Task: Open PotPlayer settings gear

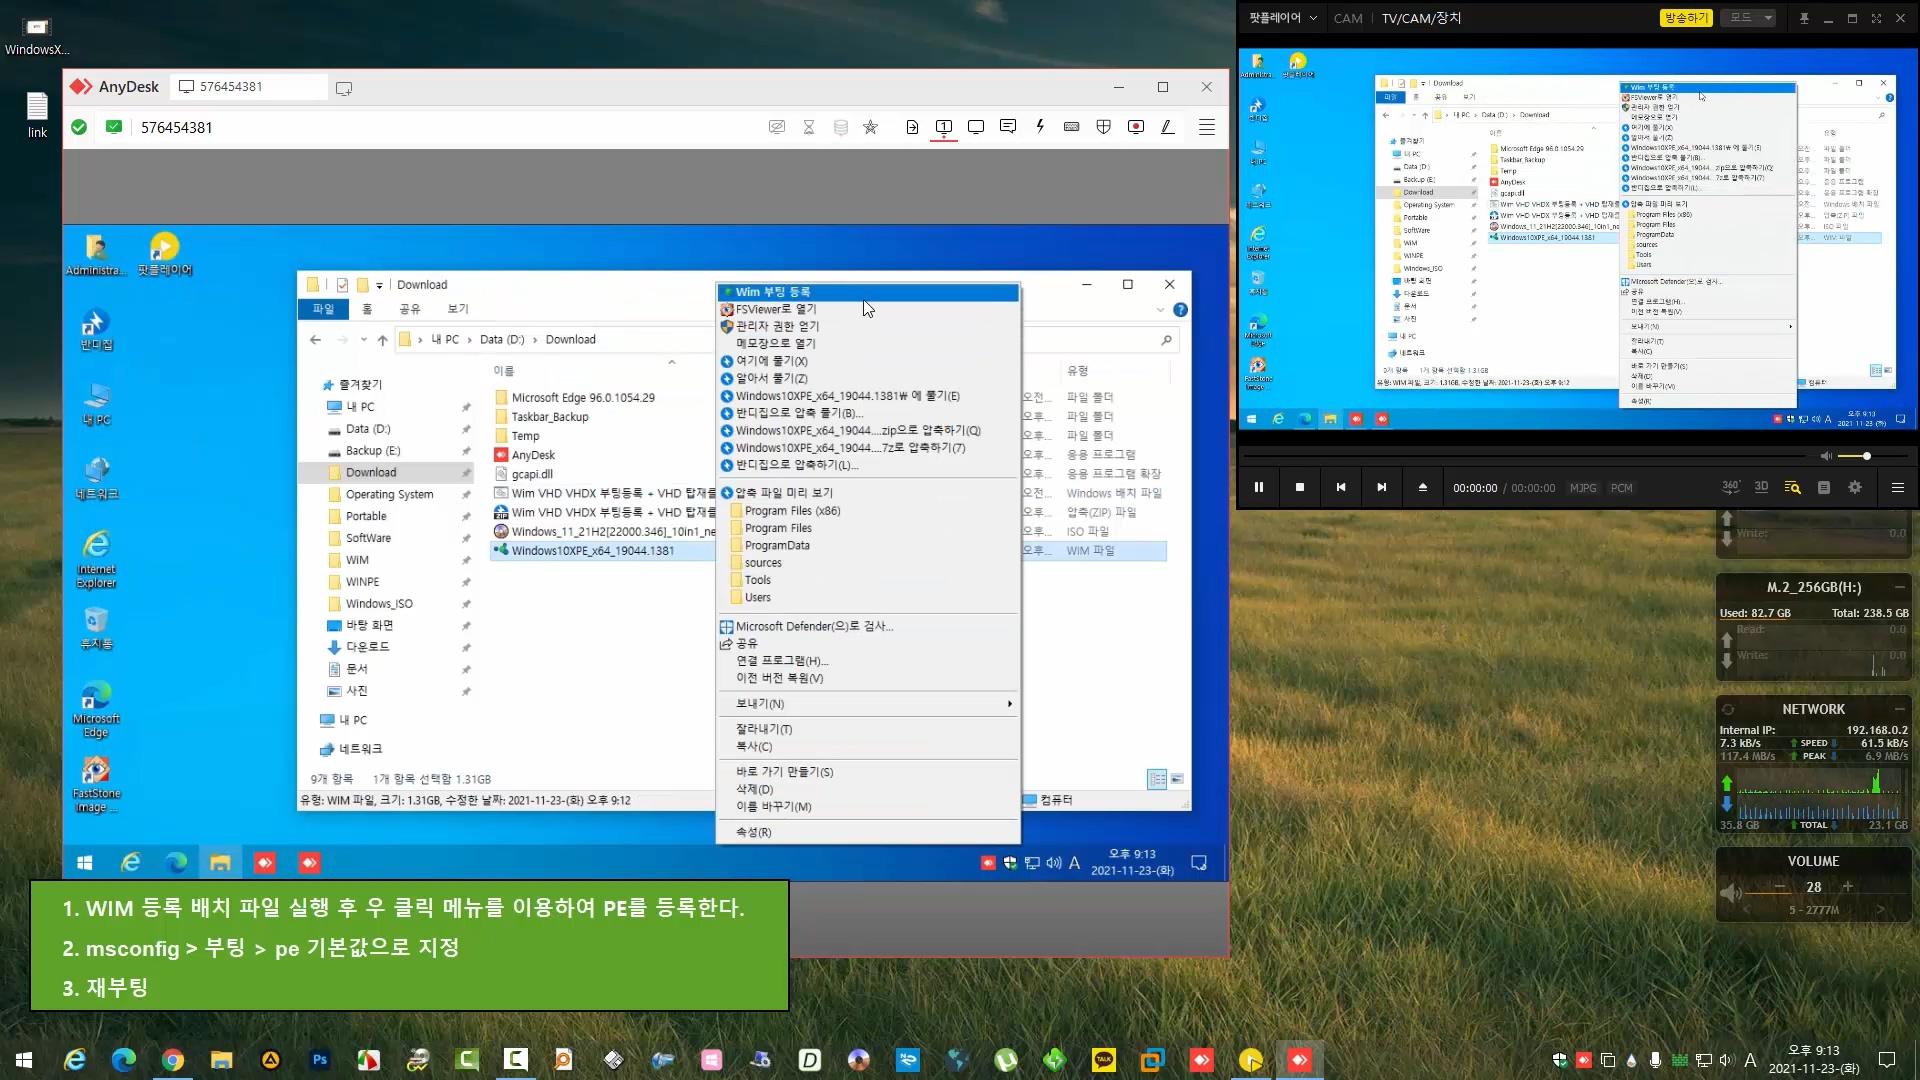Action: click(x=1855, y=487)
